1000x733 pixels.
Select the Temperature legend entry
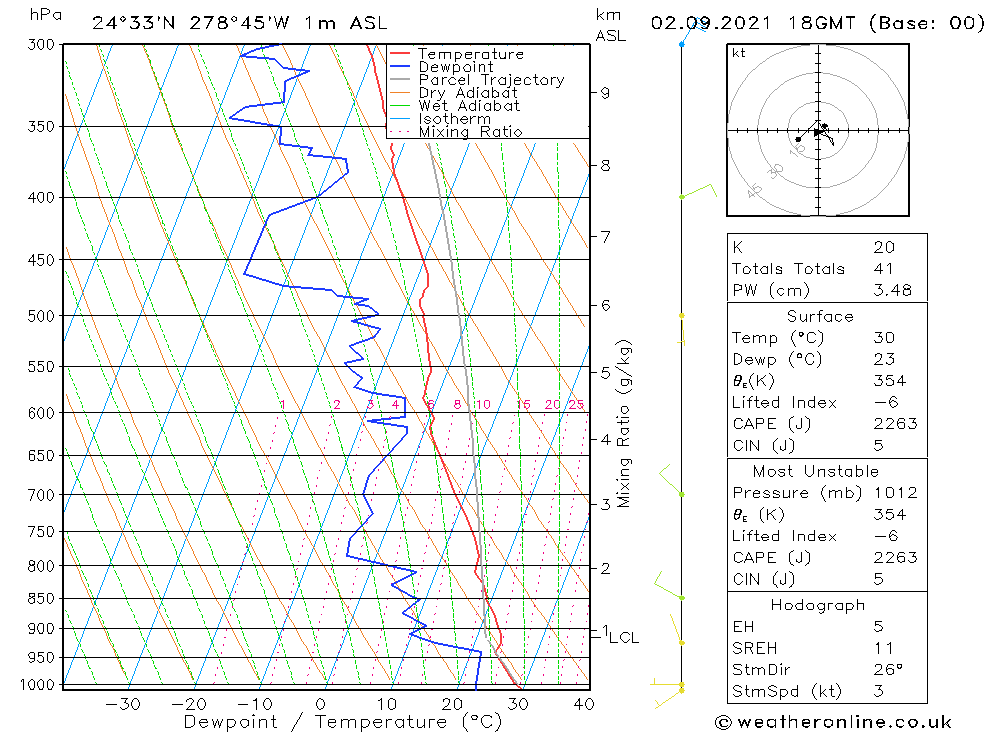pos(471,54)
